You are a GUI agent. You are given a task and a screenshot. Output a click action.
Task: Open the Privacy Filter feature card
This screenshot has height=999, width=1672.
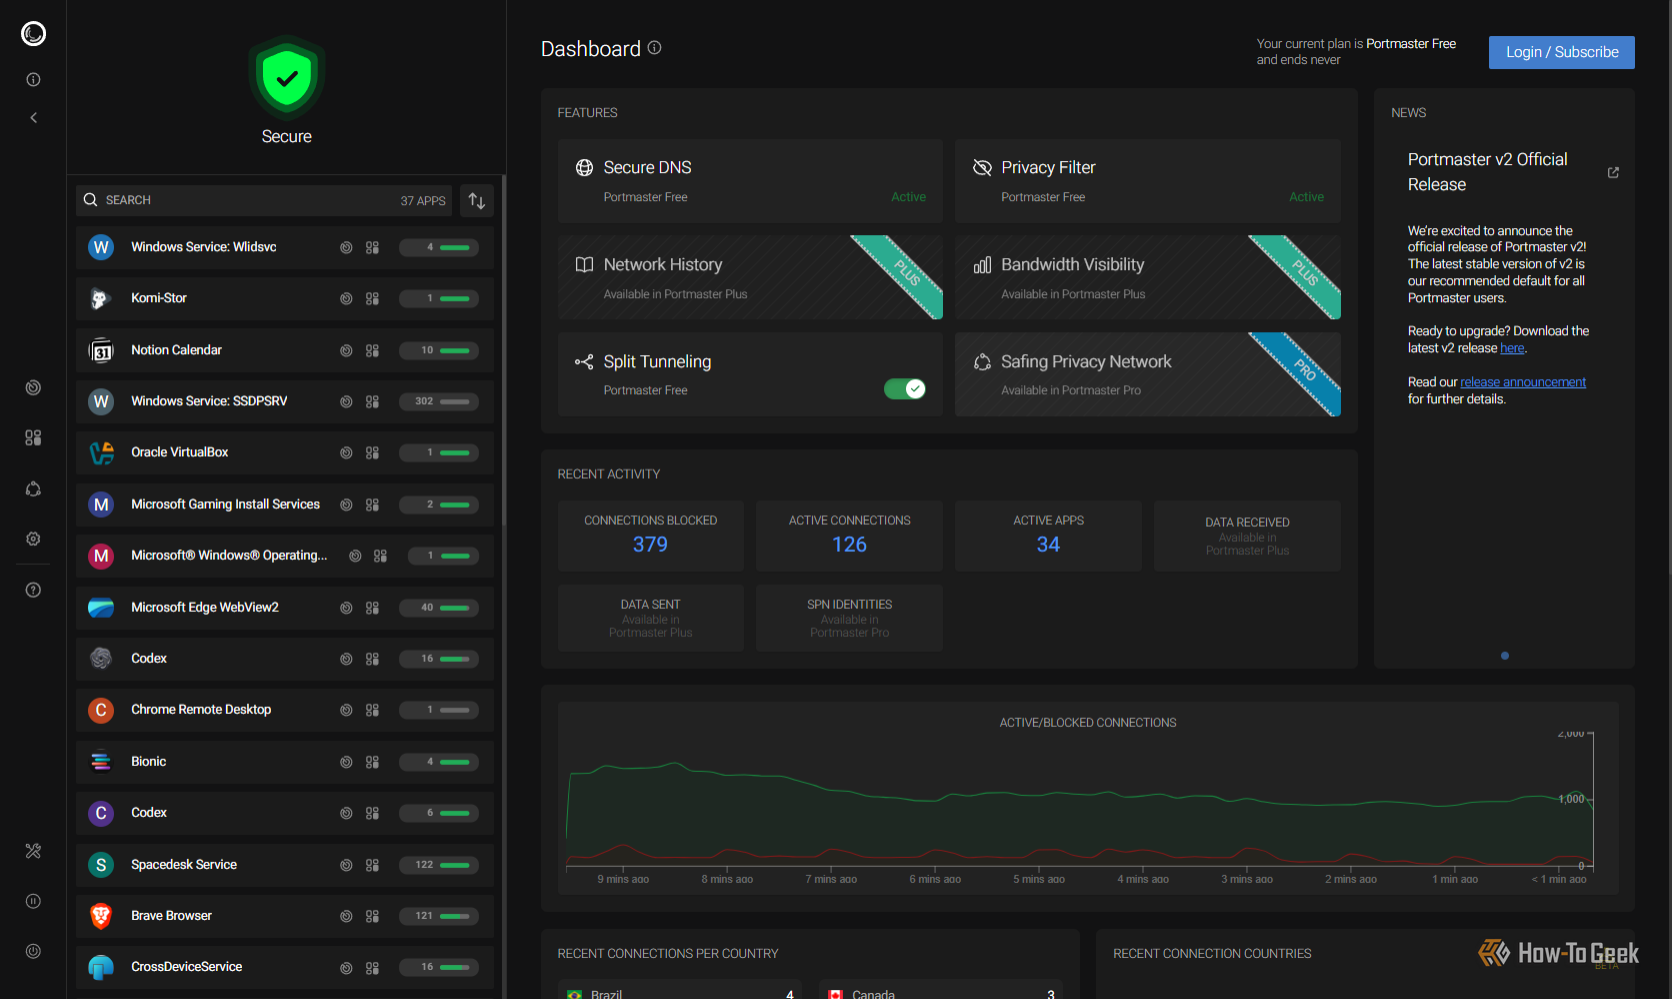click(x=1148, y=181)
